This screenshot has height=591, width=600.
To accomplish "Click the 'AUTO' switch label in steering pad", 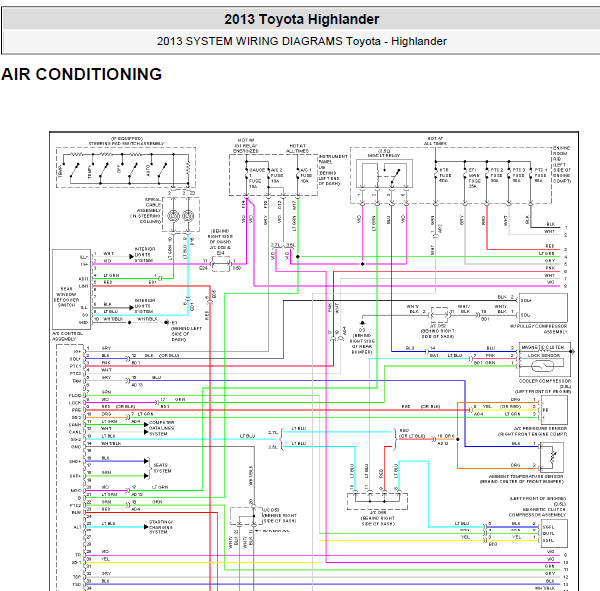I will click(148, 170).
